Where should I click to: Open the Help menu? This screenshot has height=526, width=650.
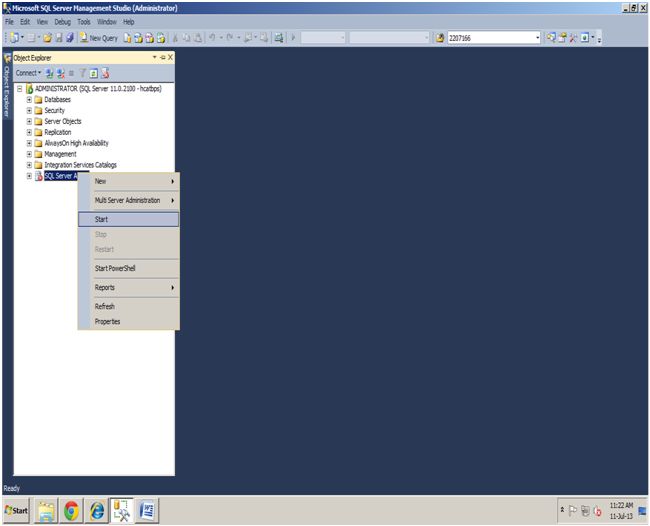pos(129,22)
